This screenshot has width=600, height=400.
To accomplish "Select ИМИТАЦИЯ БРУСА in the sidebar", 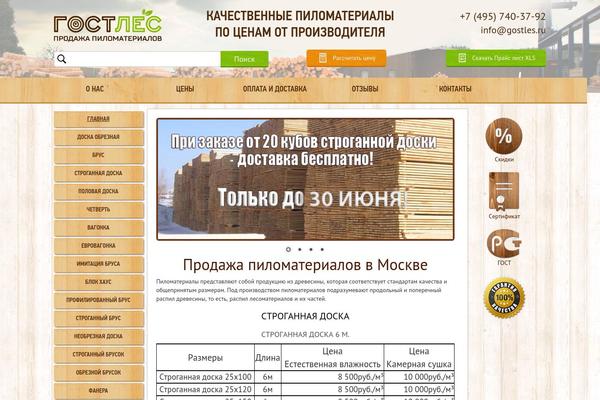I will [x=99, y=264].
